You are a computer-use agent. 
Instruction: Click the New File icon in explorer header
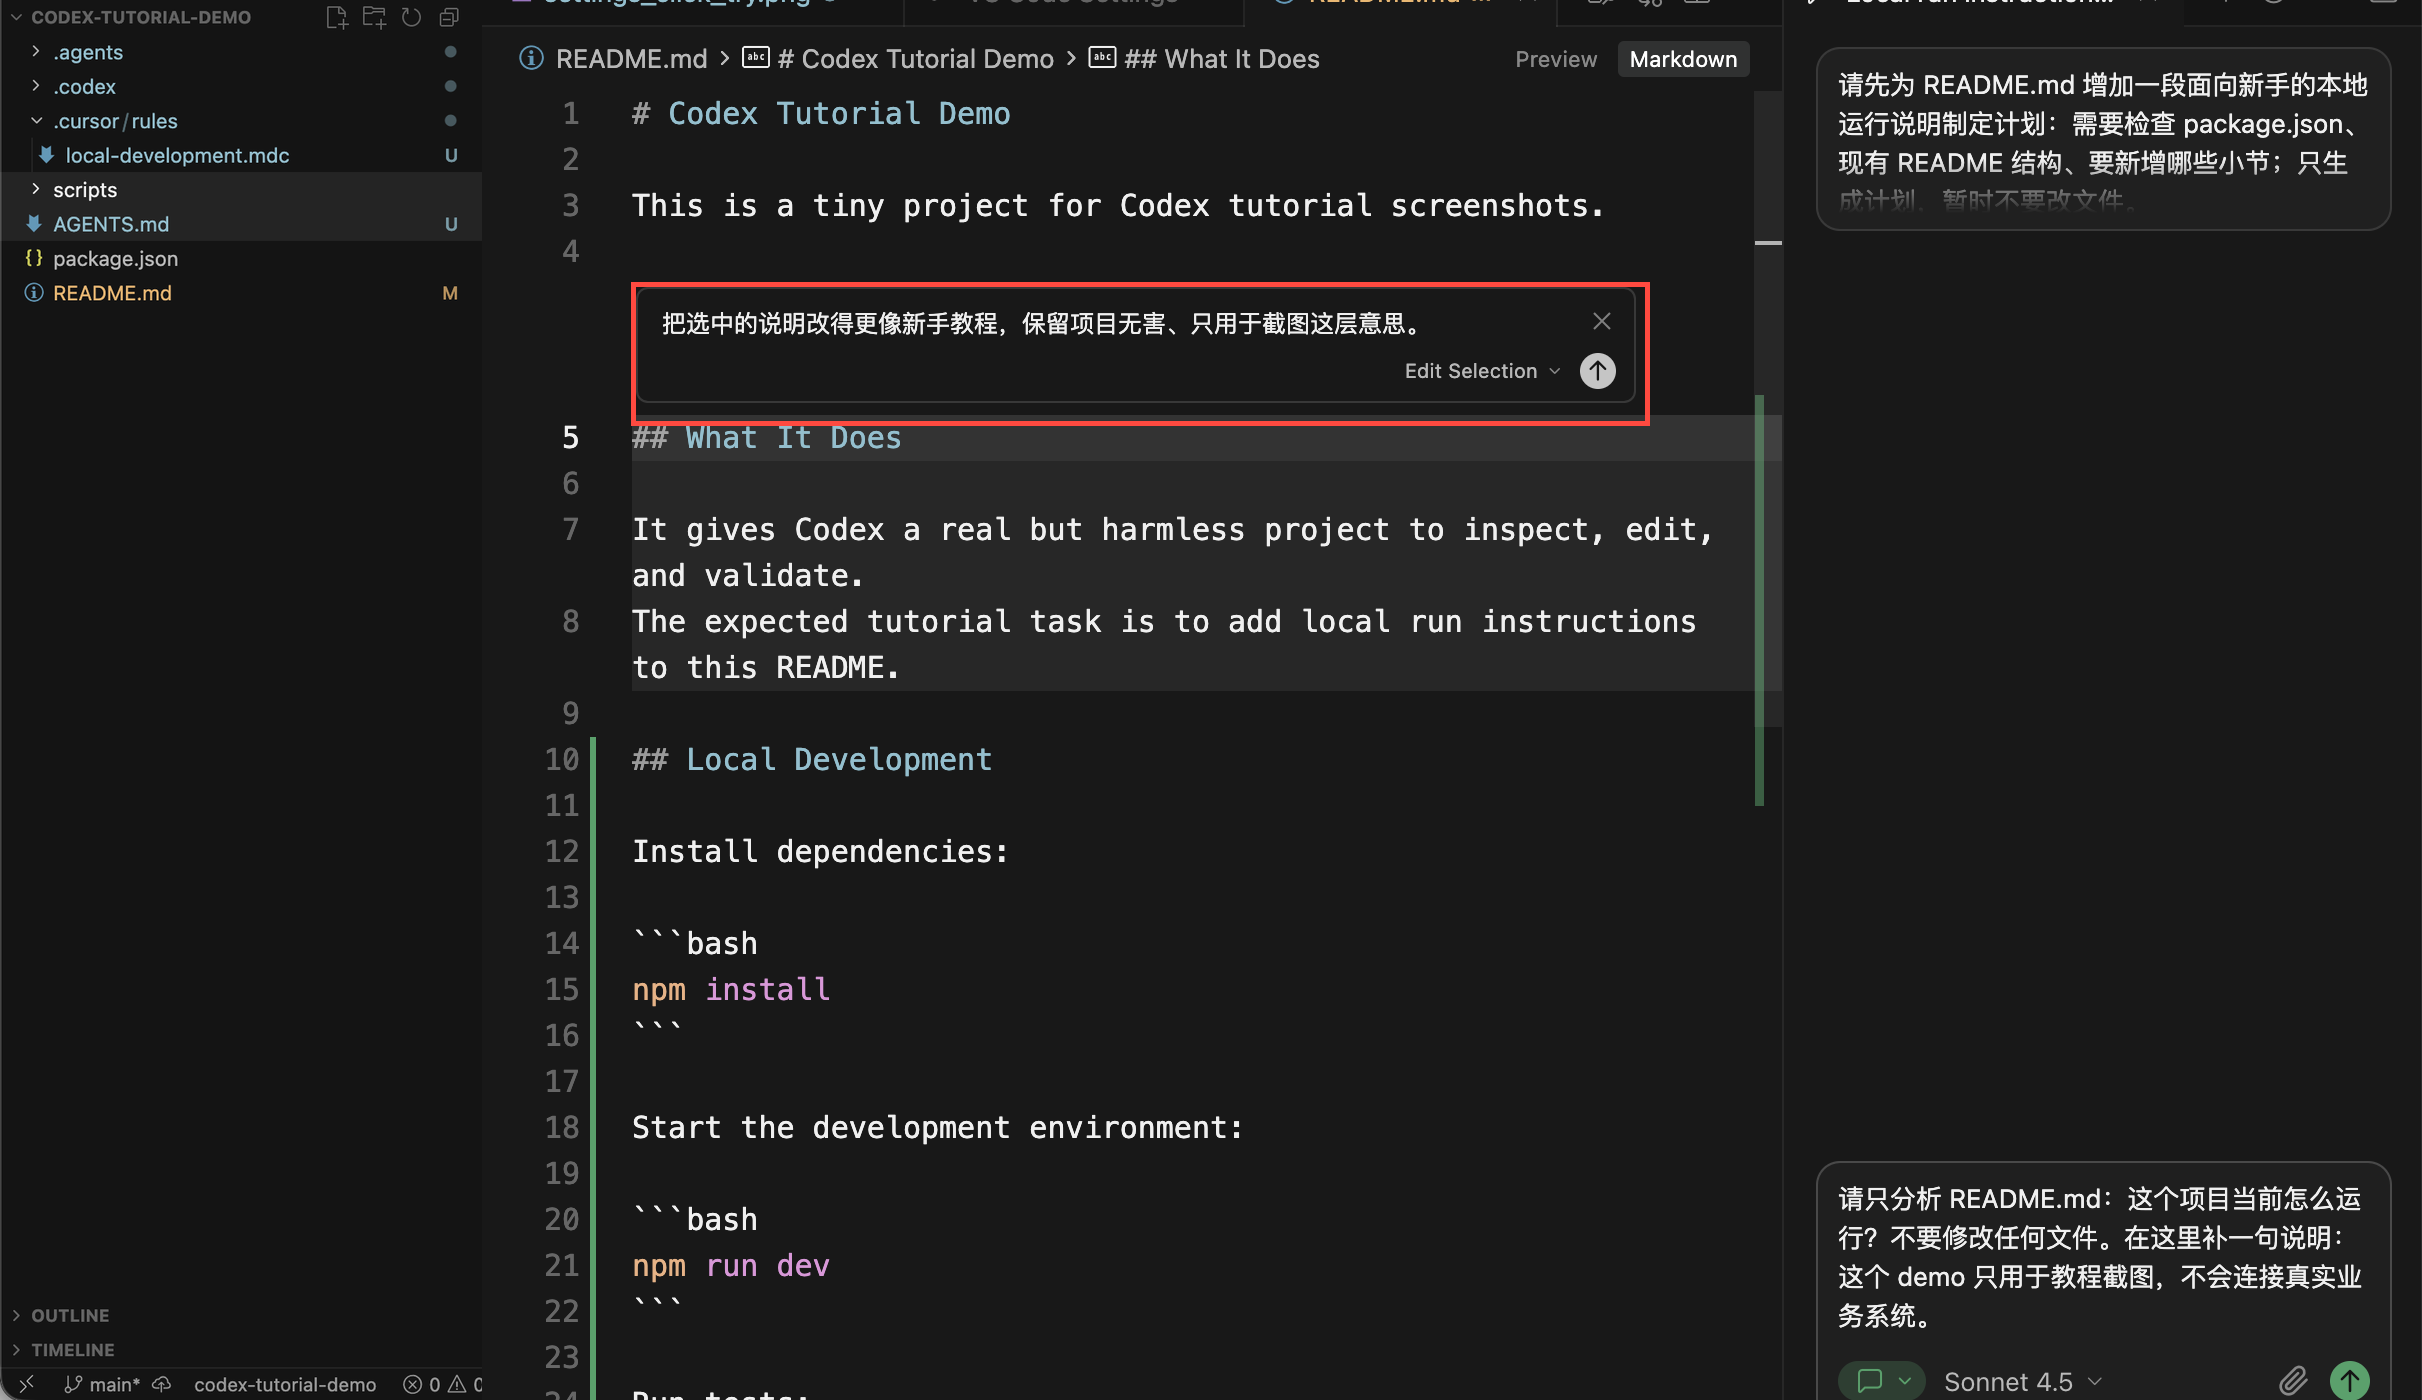point(336,17)
